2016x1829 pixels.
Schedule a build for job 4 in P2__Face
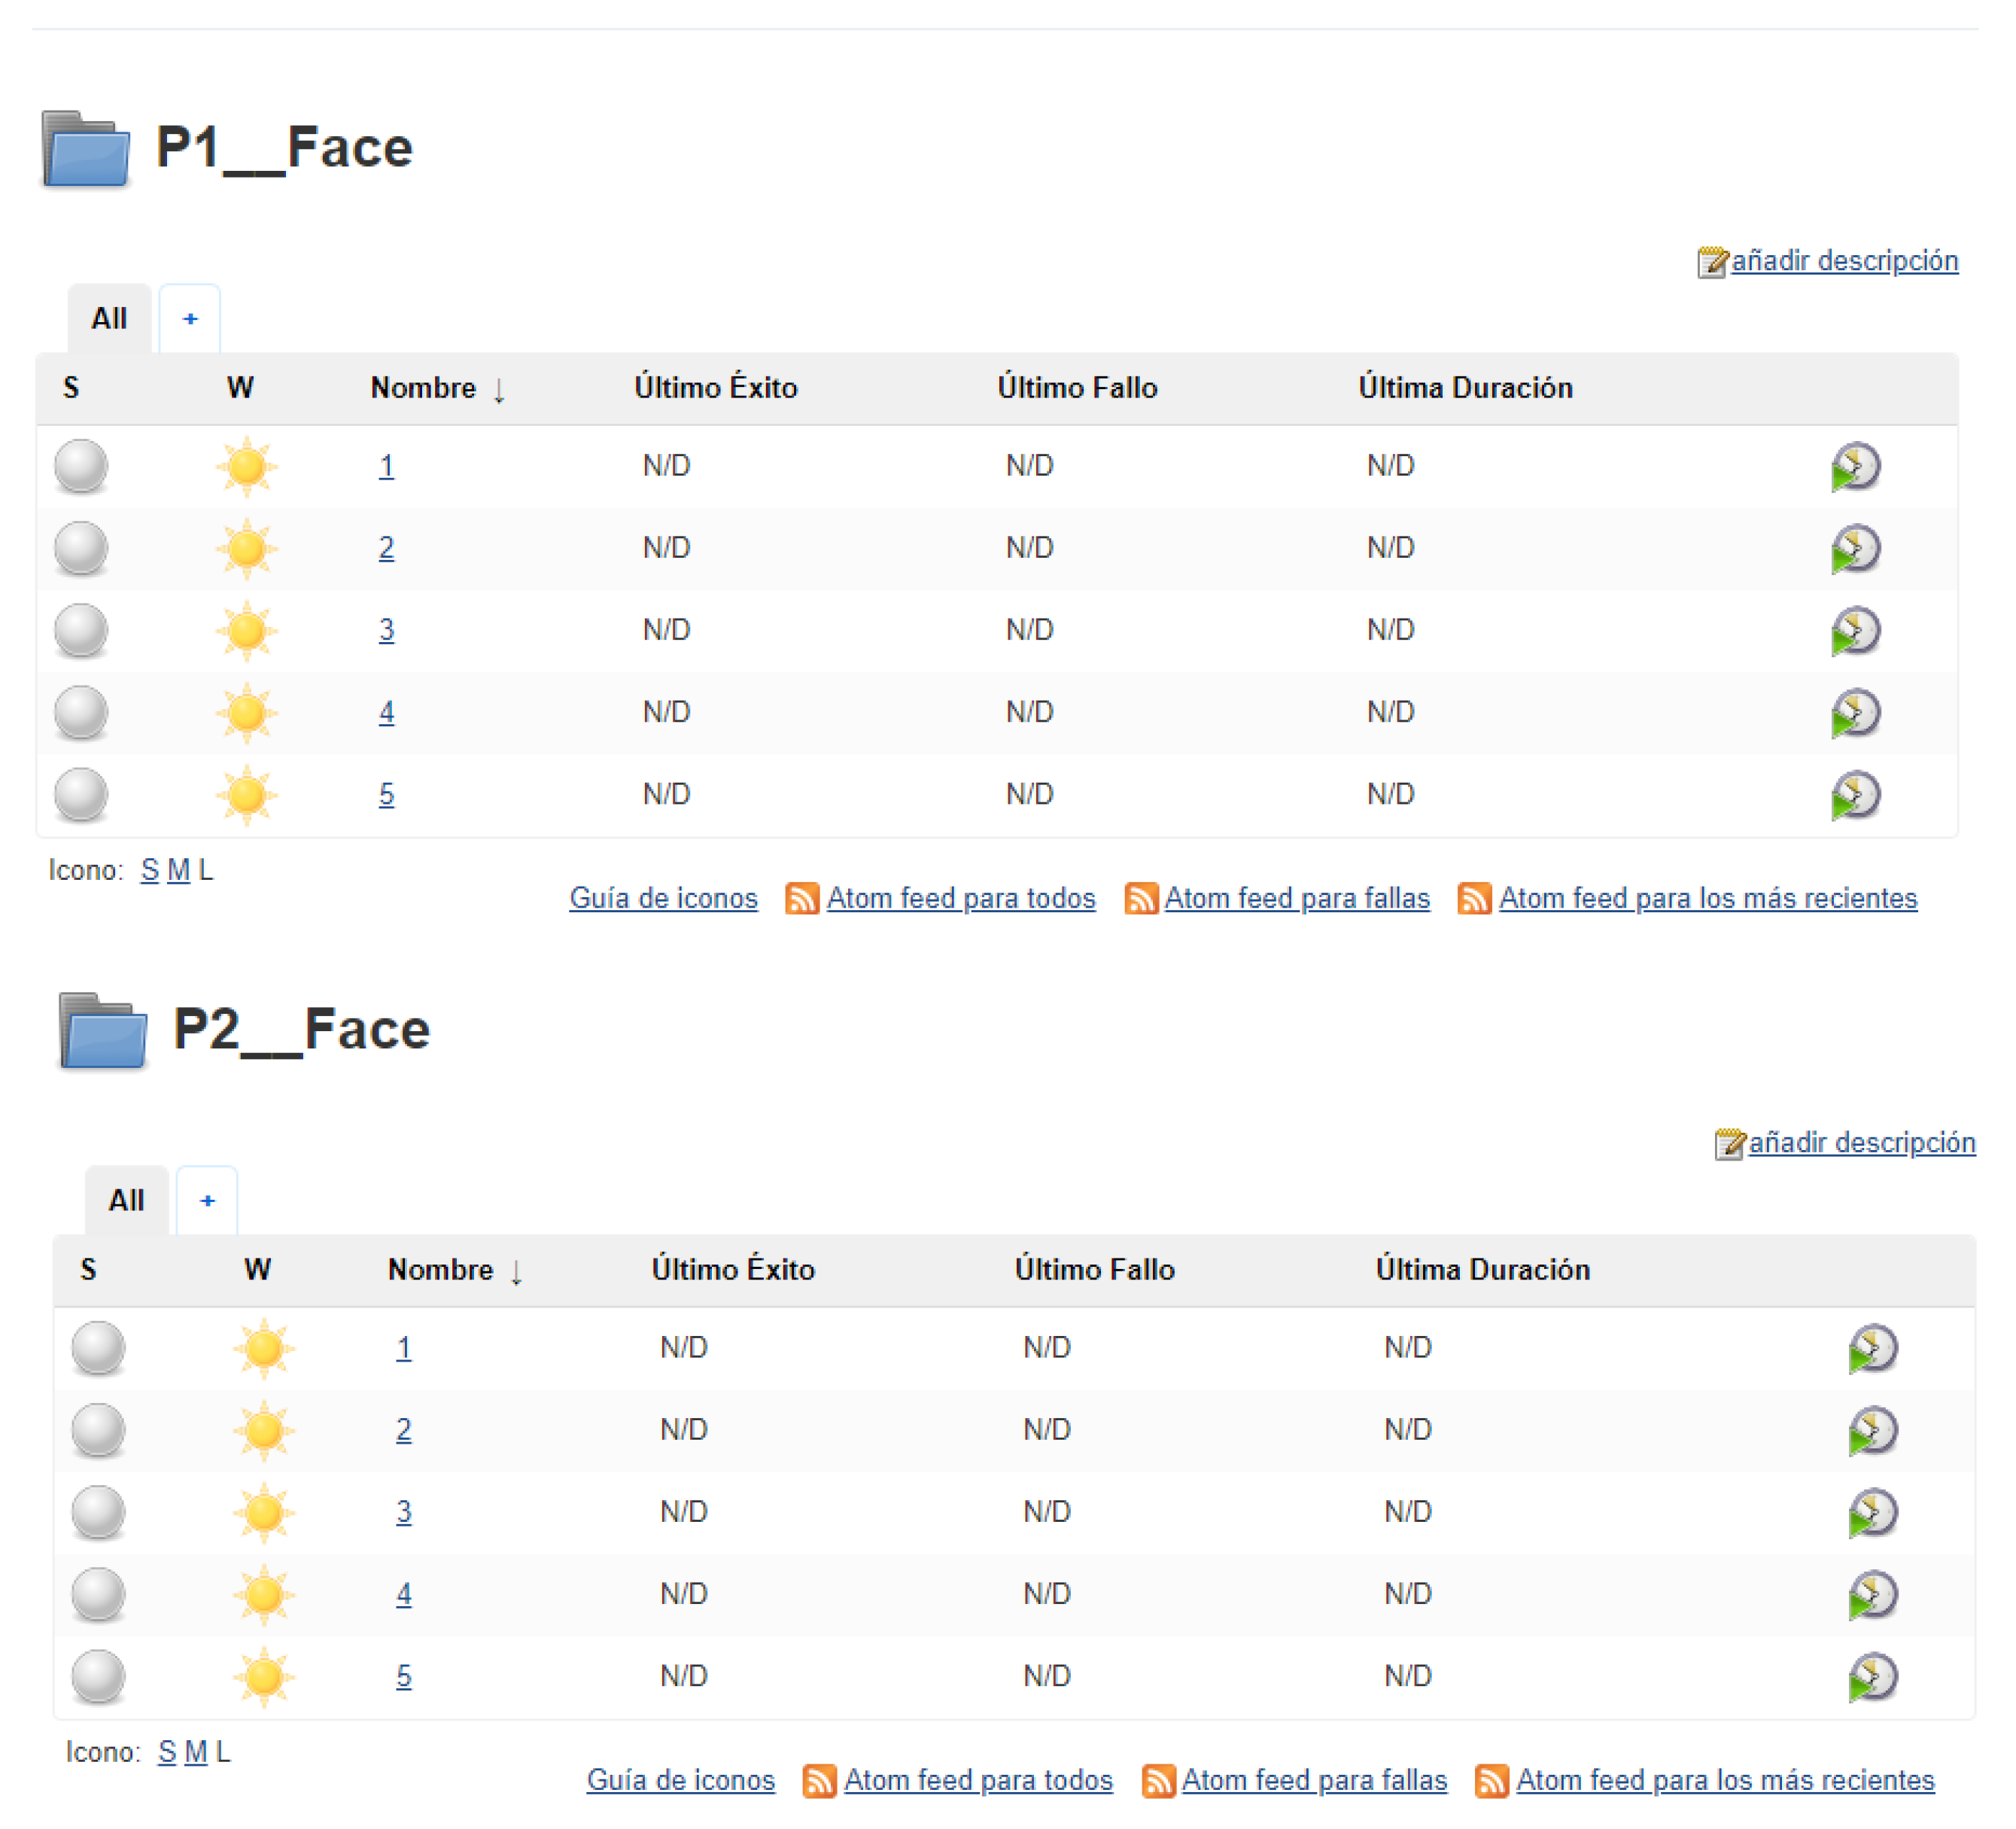(1872, 1594)
